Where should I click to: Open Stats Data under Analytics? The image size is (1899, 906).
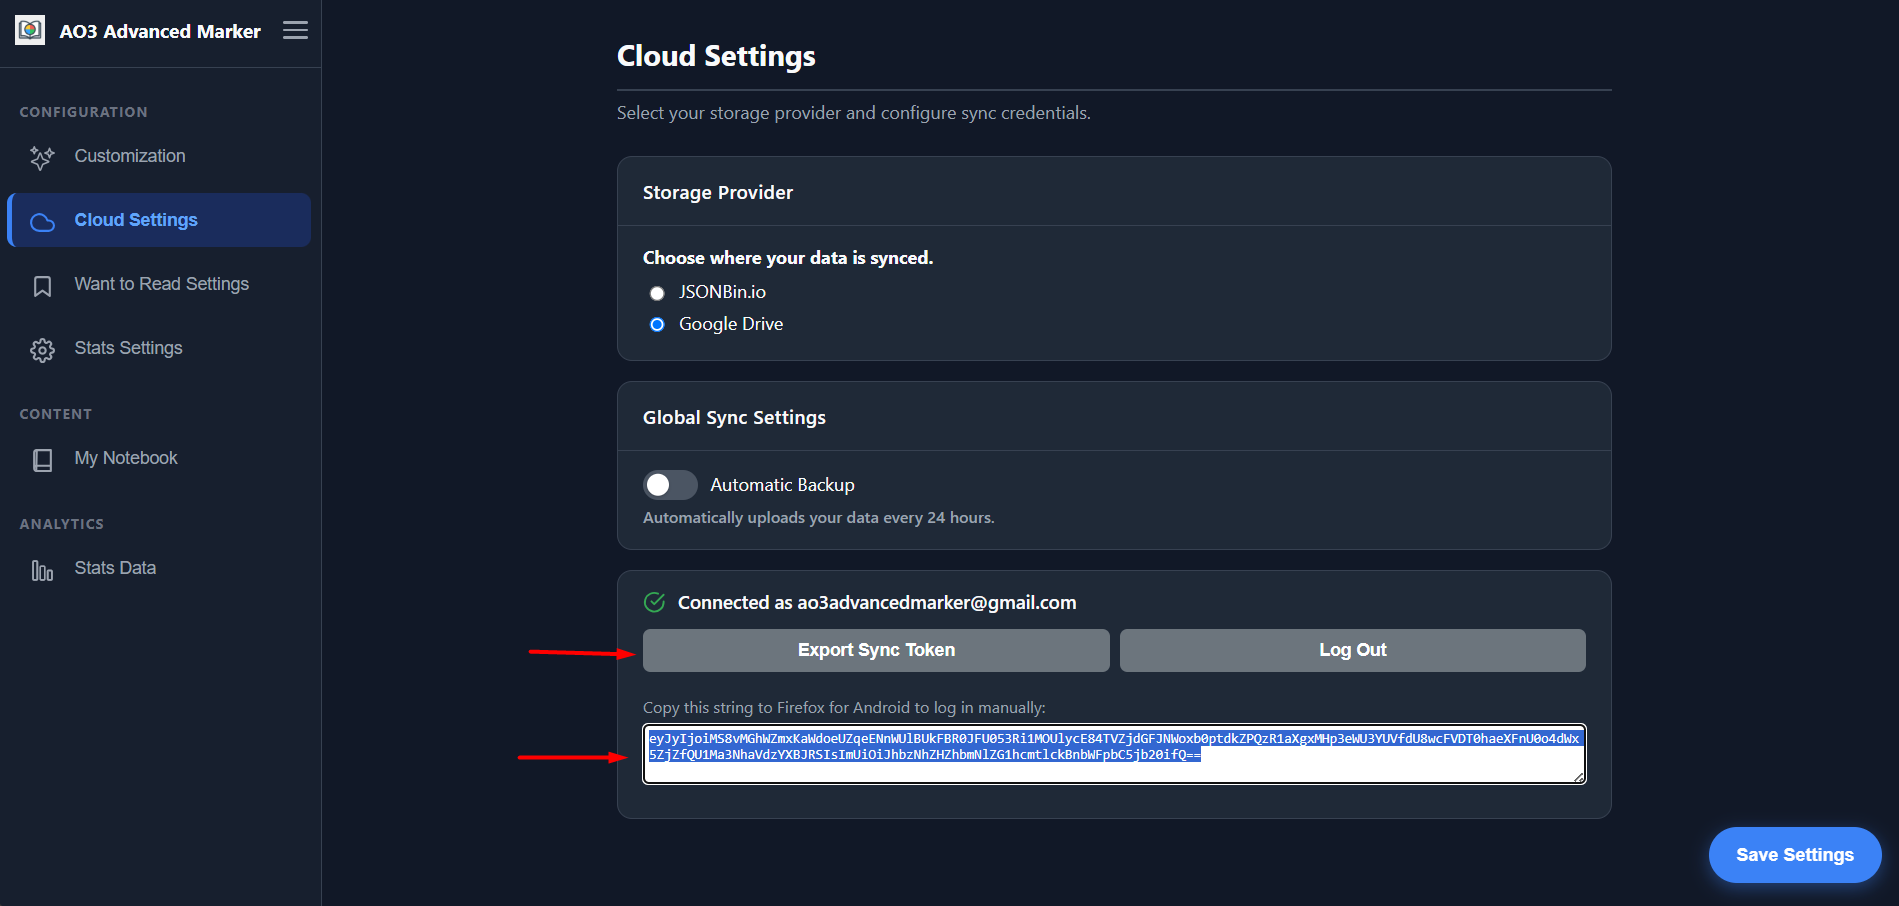click(x=159, y=568)
